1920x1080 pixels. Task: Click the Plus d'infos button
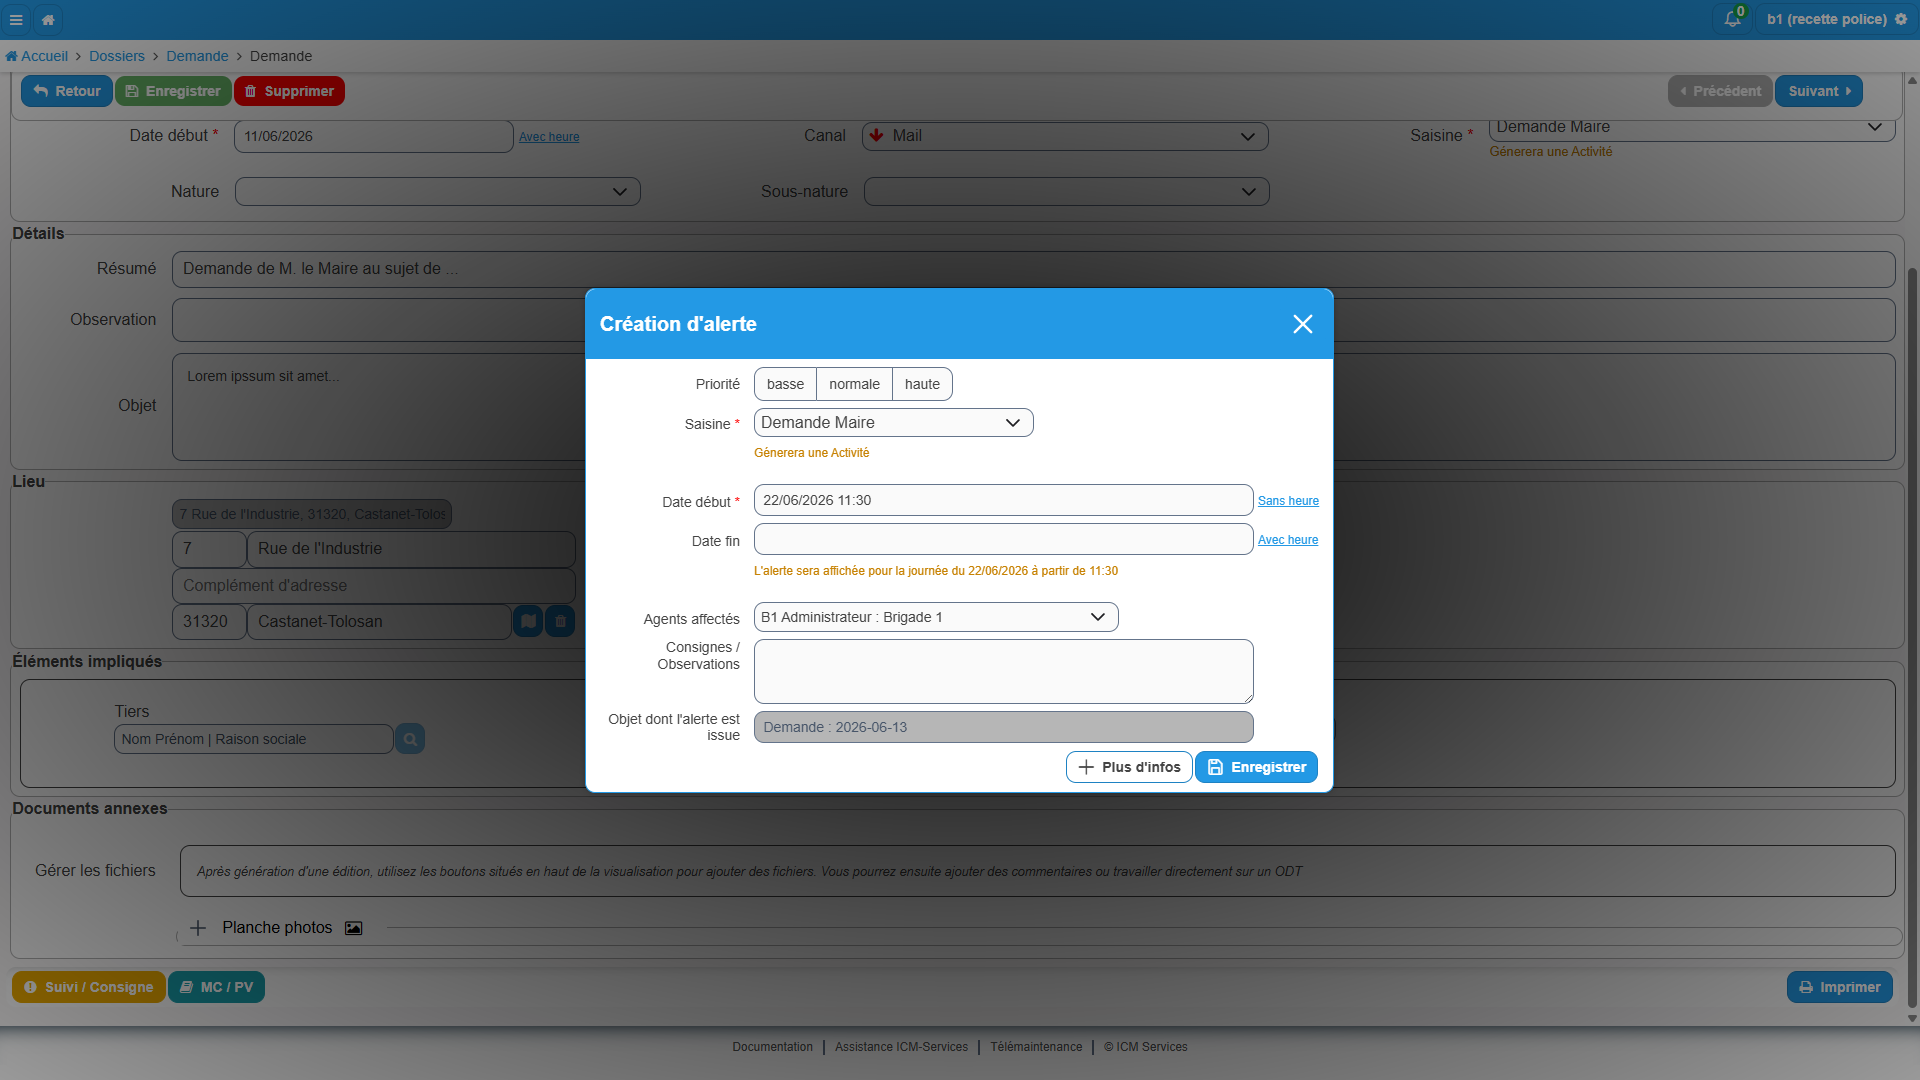click(1129, 767)
